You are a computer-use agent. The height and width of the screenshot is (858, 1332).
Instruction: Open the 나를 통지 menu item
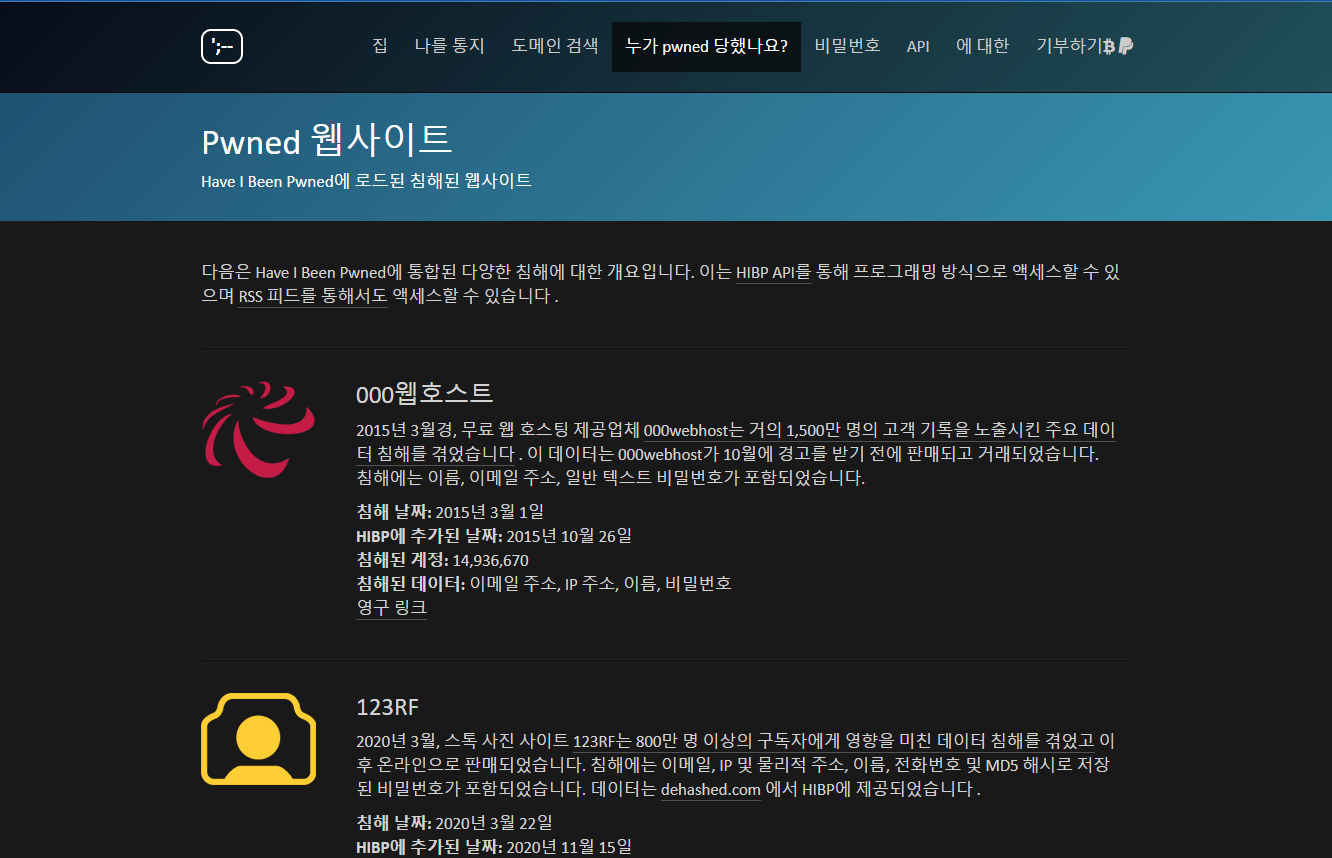pos(449,46)
